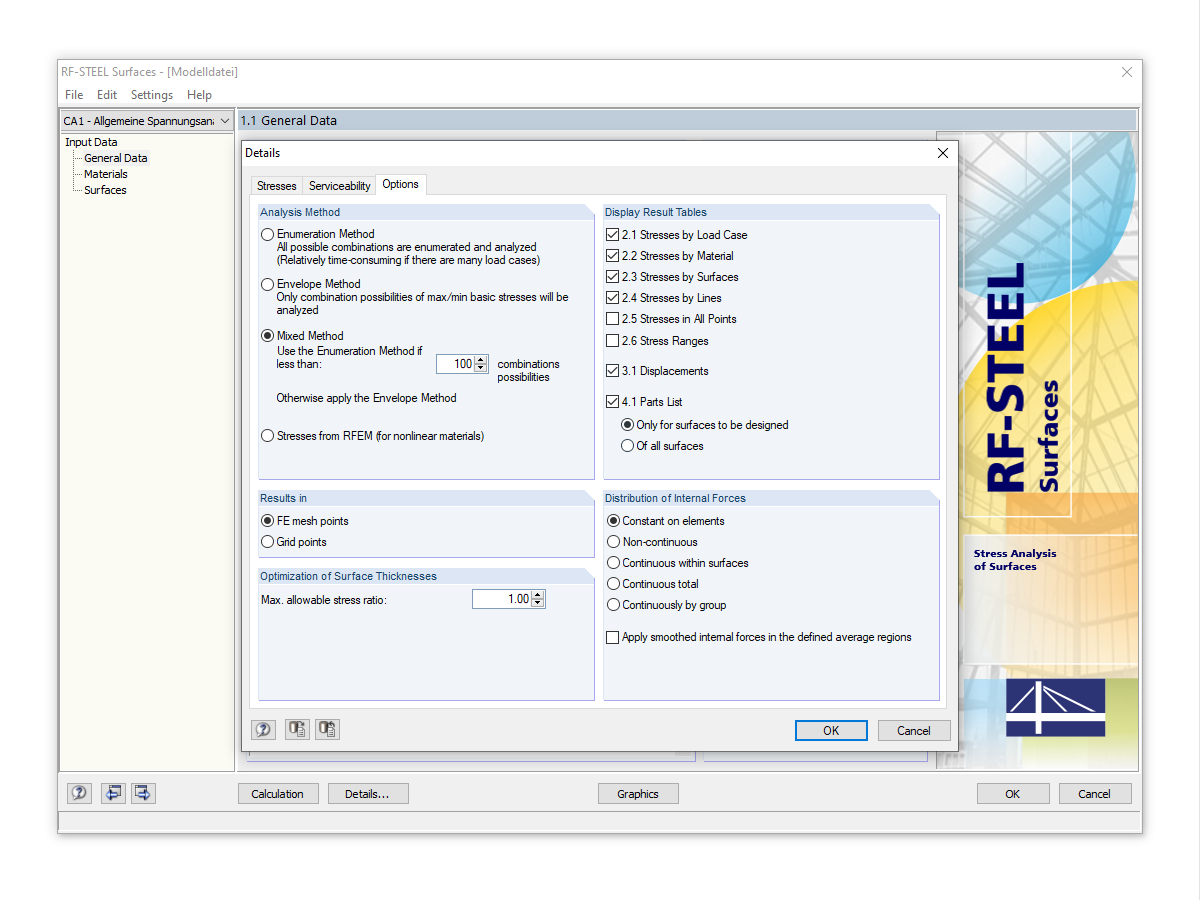This screenshot has width=1200, height=900.
Task: Edit the Max. allowable stress ratio field
Action: pos(500,598)
